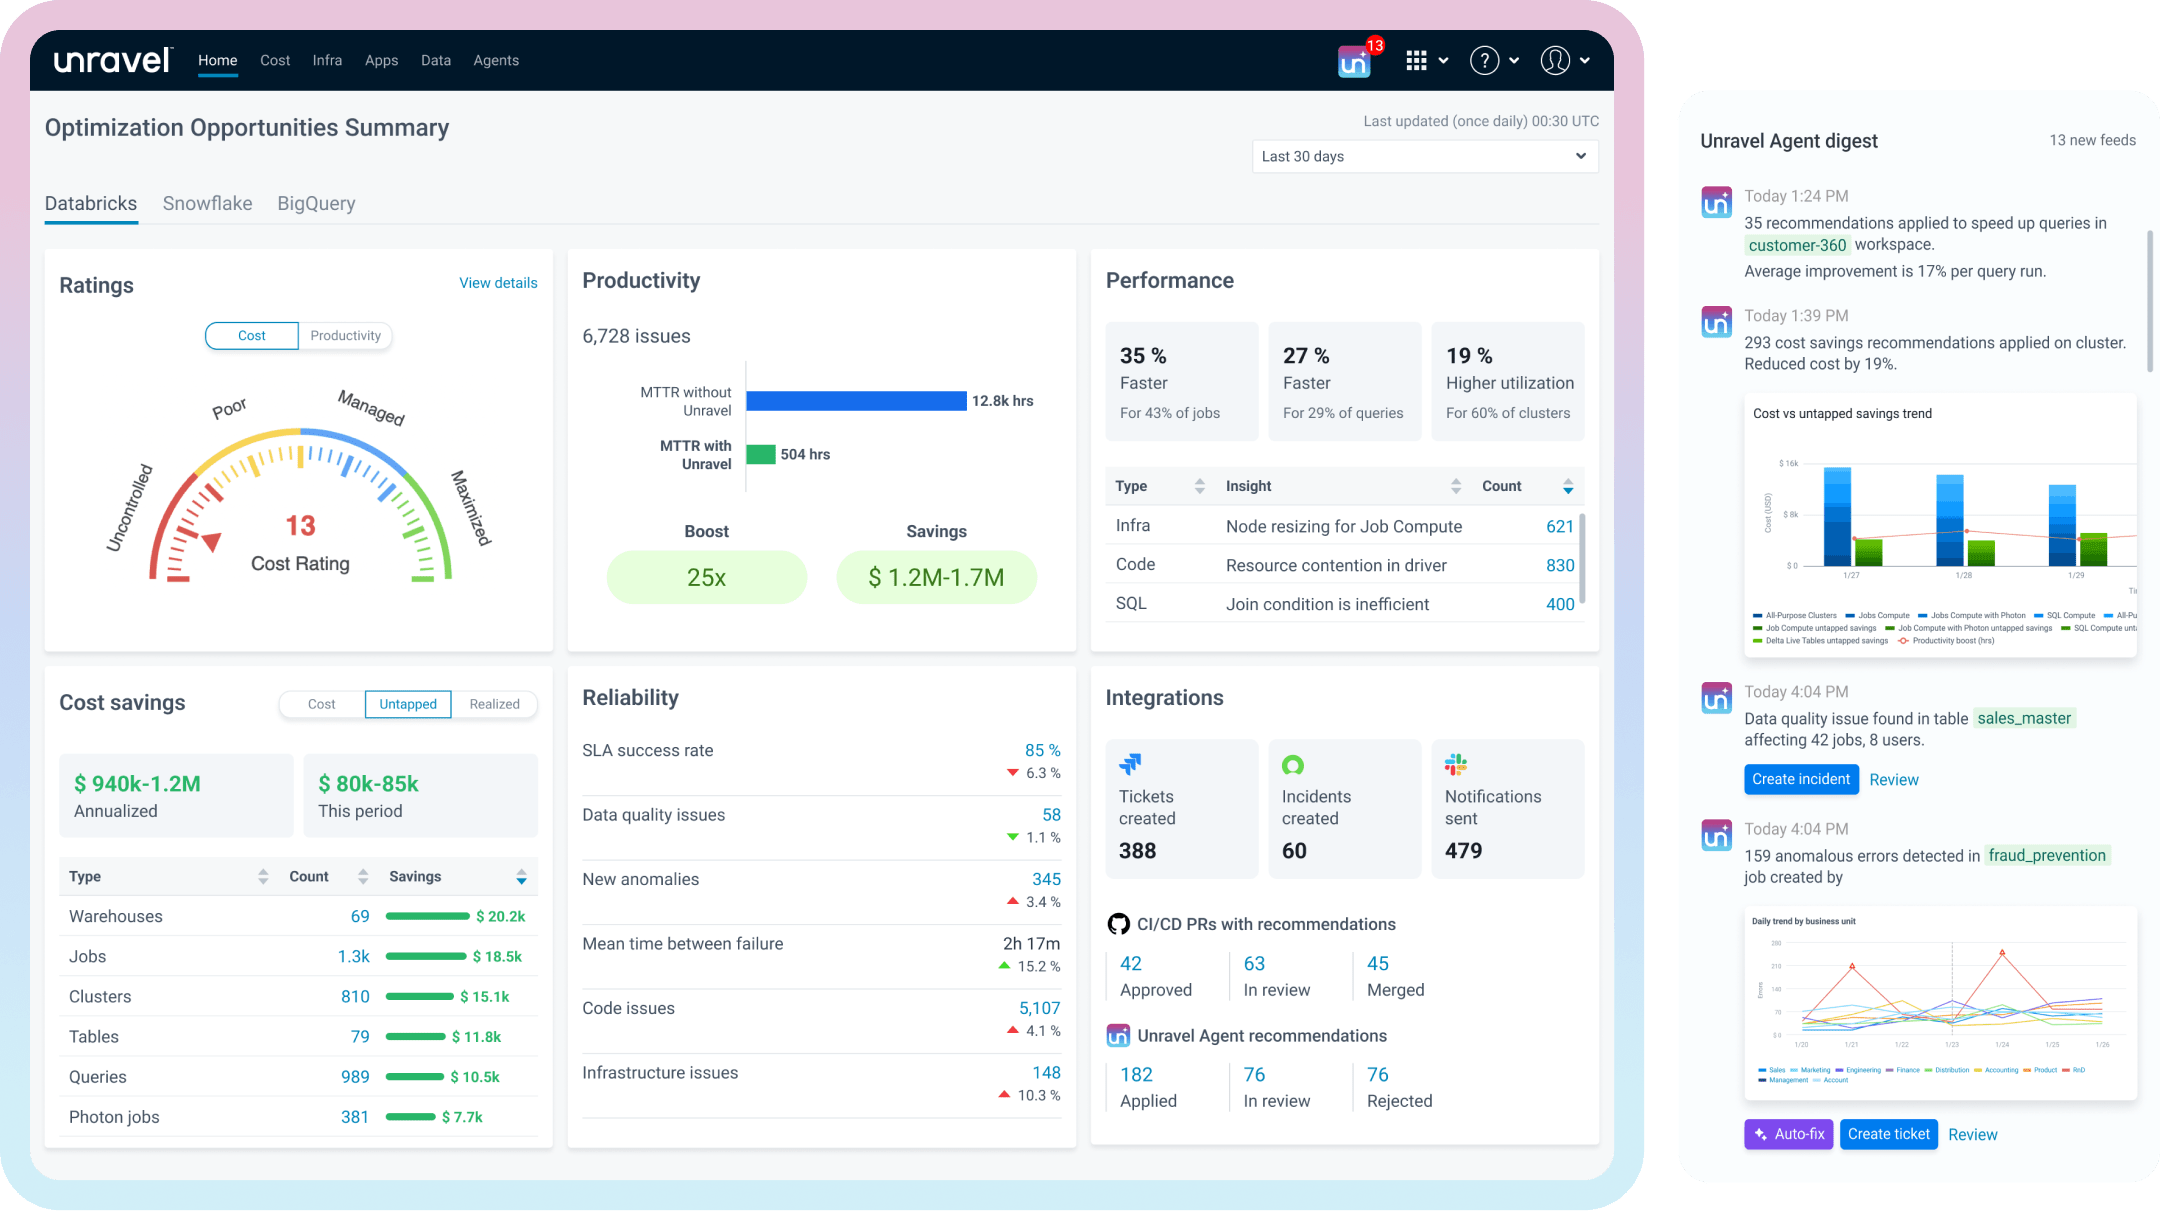This screenshot has width=2160, height=1211.
Task: Click the Jobs savings progress bar
Action: (426, 957)
